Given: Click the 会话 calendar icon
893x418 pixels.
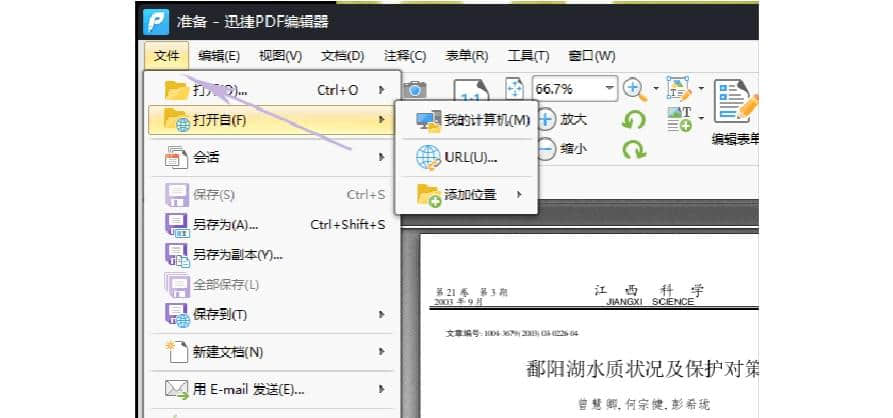Looking at the screenshot, I should (x=177, y=157).
